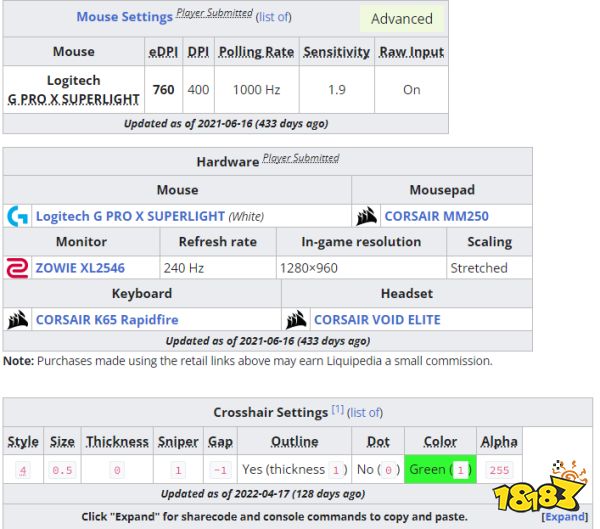Open Logitech G PRO X SUPERLIGHT hardware link
Screen dimensions: 600x529
[x=130, y=216]
